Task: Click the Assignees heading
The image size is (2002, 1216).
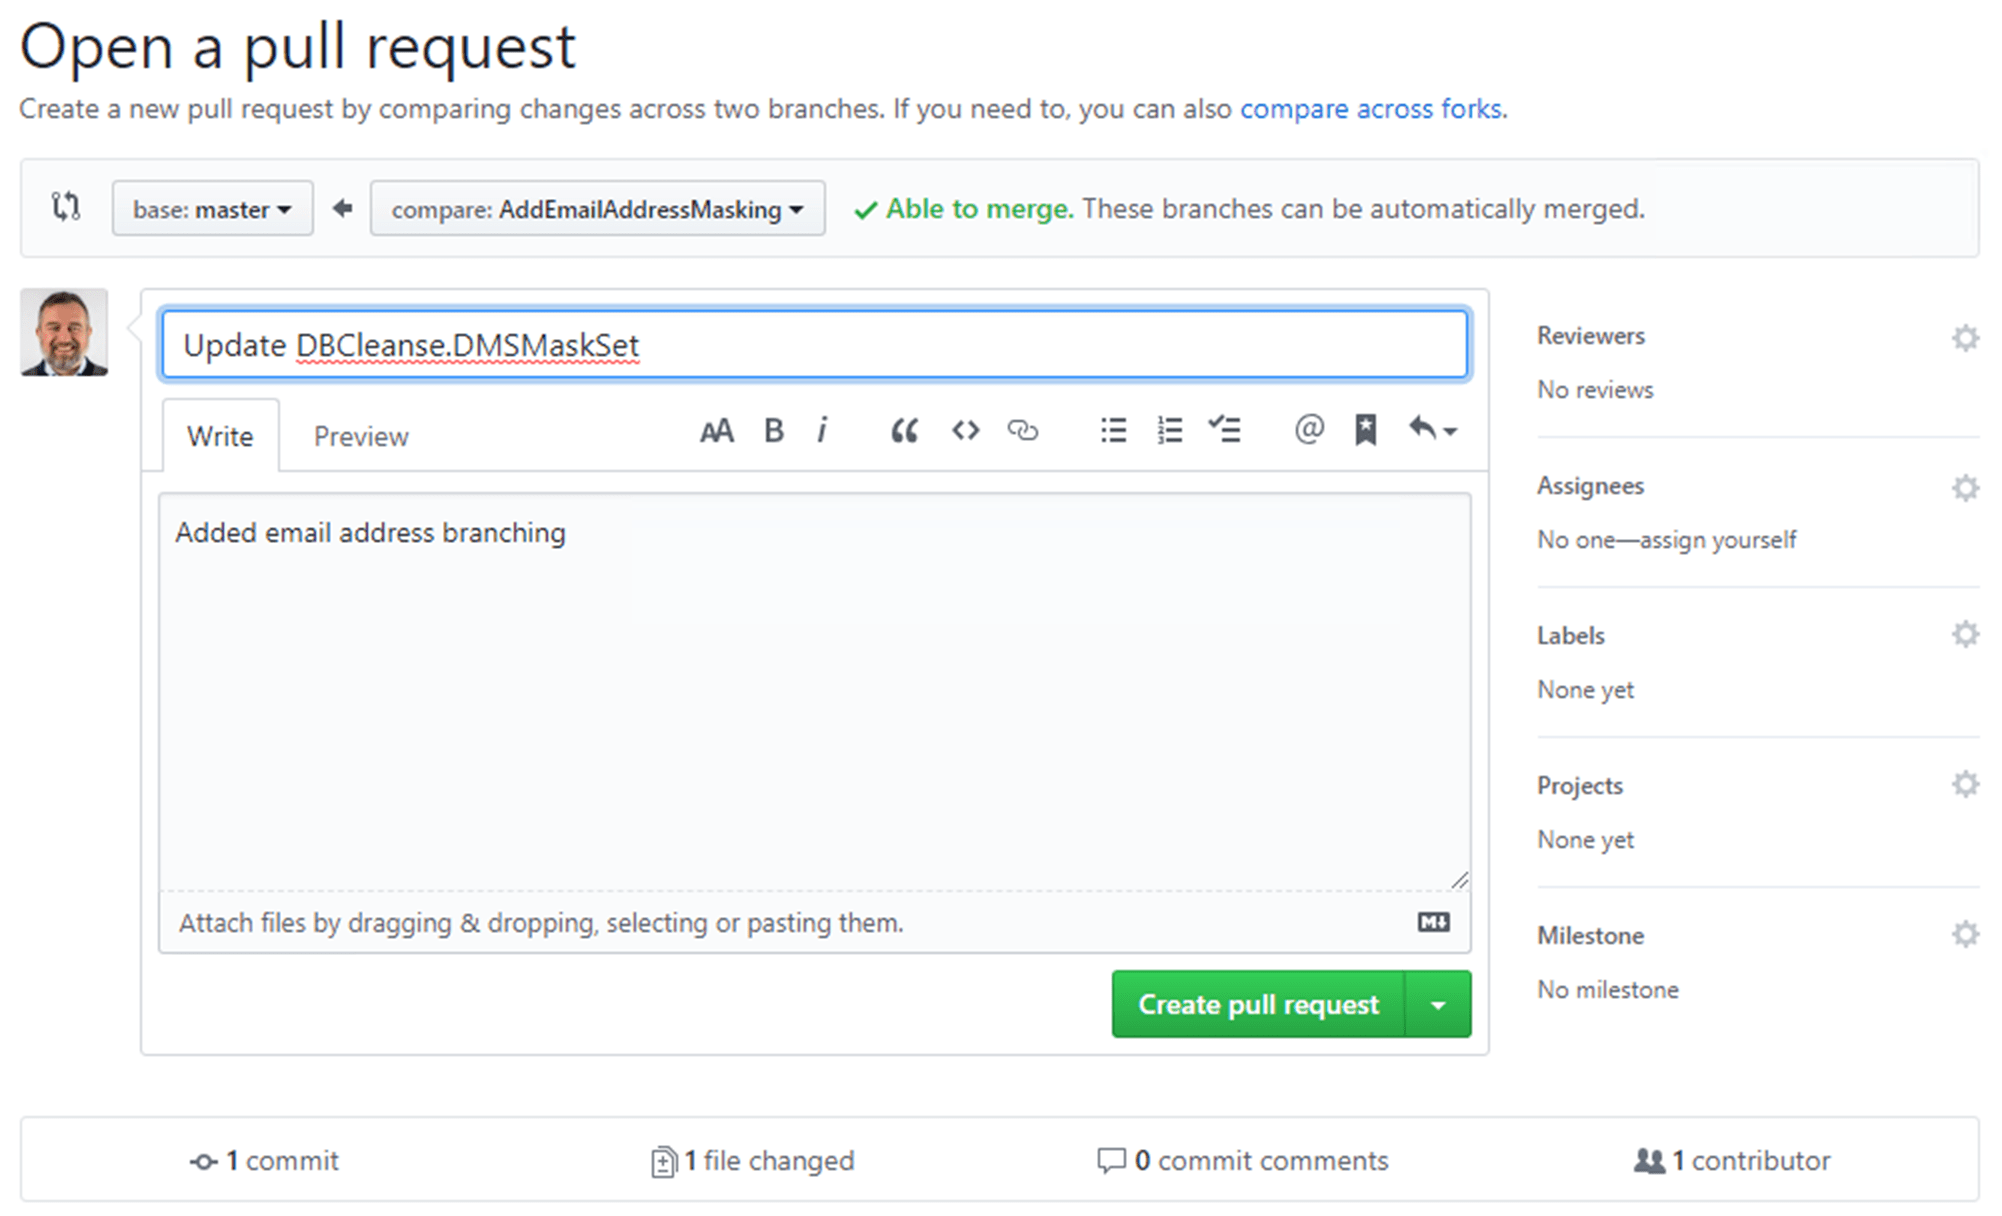Action: 1590,486
